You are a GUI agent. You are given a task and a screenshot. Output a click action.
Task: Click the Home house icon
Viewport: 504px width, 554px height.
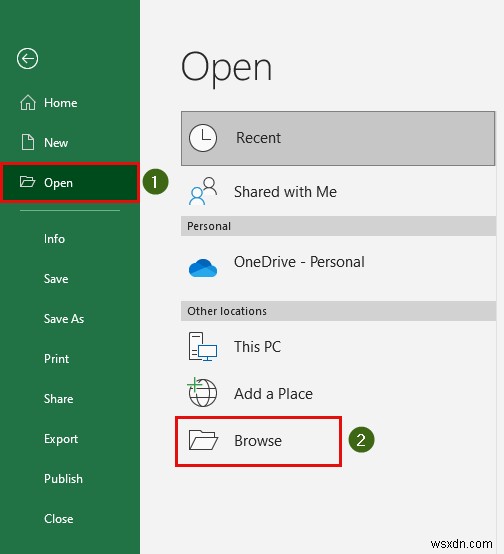pos(28,103)
